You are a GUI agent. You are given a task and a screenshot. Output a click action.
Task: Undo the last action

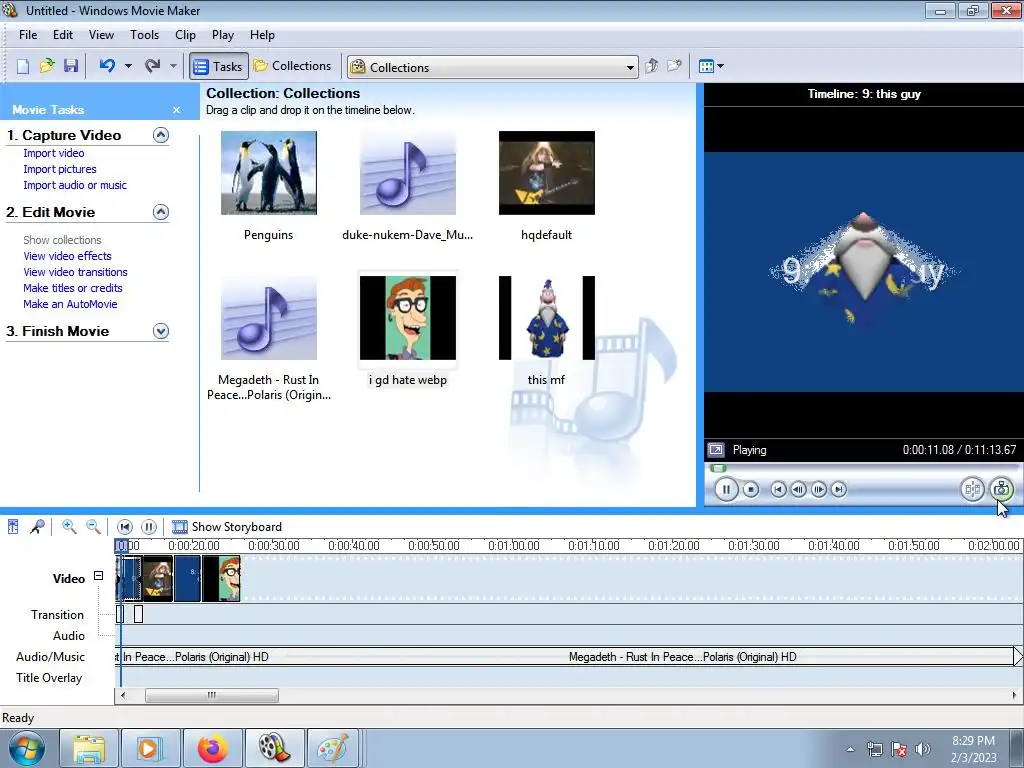pyautogui.click(x=108, y=66)
